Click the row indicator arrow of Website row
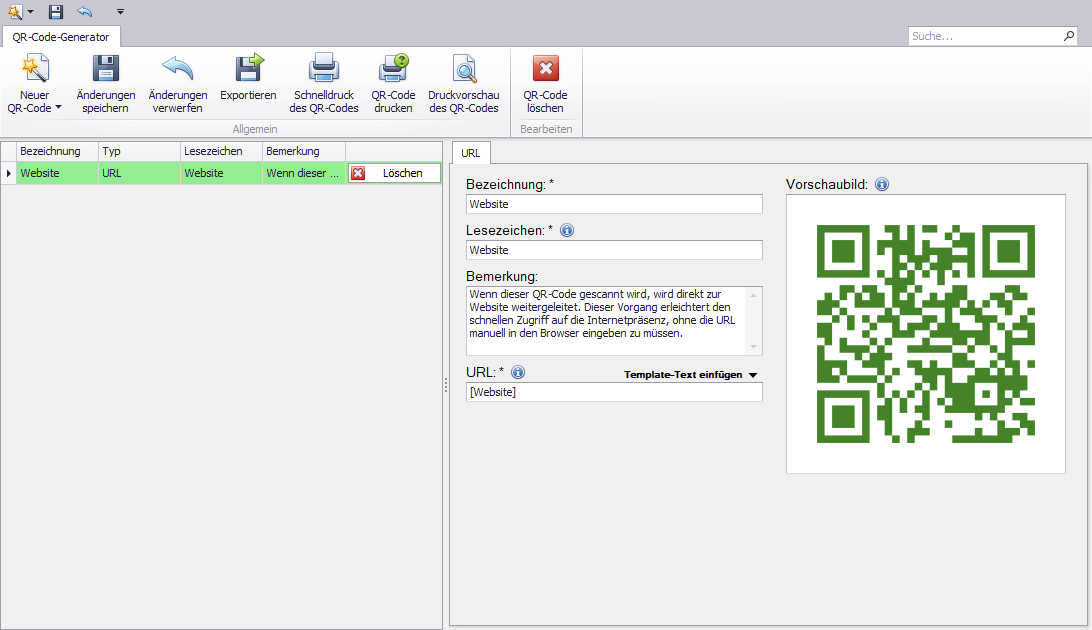 [8, 173]
